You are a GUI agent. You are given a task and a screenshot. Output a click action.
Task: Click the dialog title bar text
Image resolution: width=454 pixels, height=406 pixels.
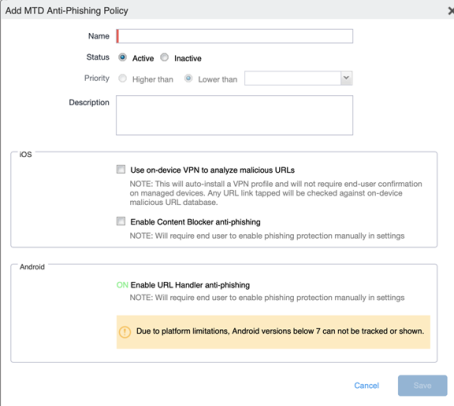[67, 11]
